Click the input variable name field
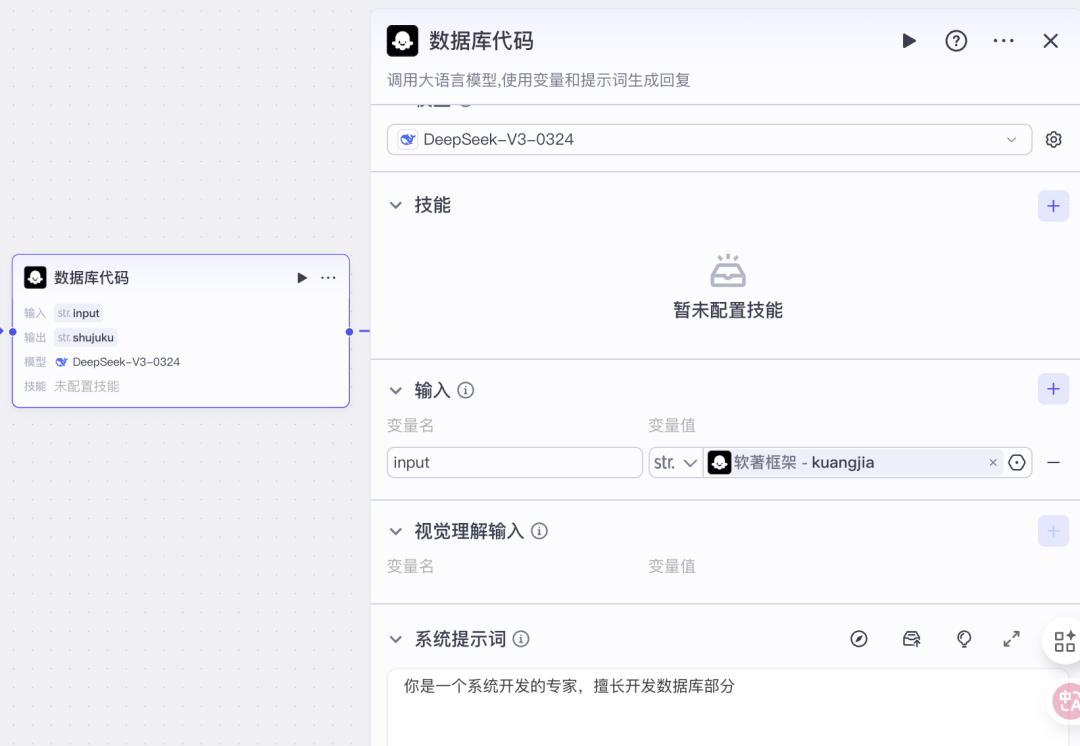The image size is (1080, 746). [515, 463]
